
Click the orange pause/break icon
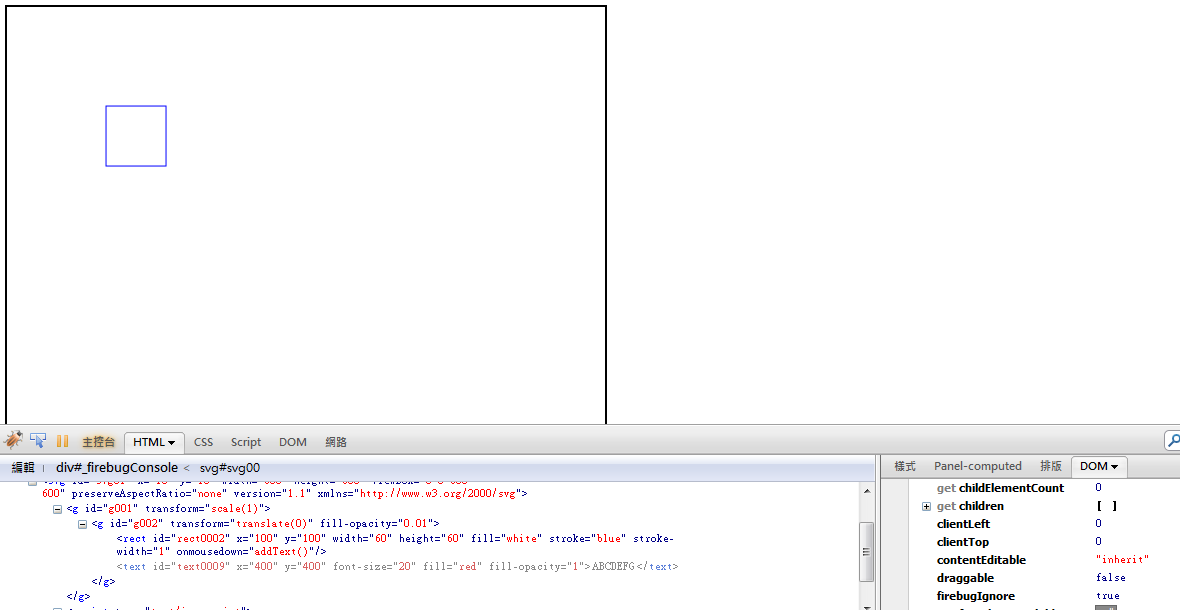pos(62,441)
